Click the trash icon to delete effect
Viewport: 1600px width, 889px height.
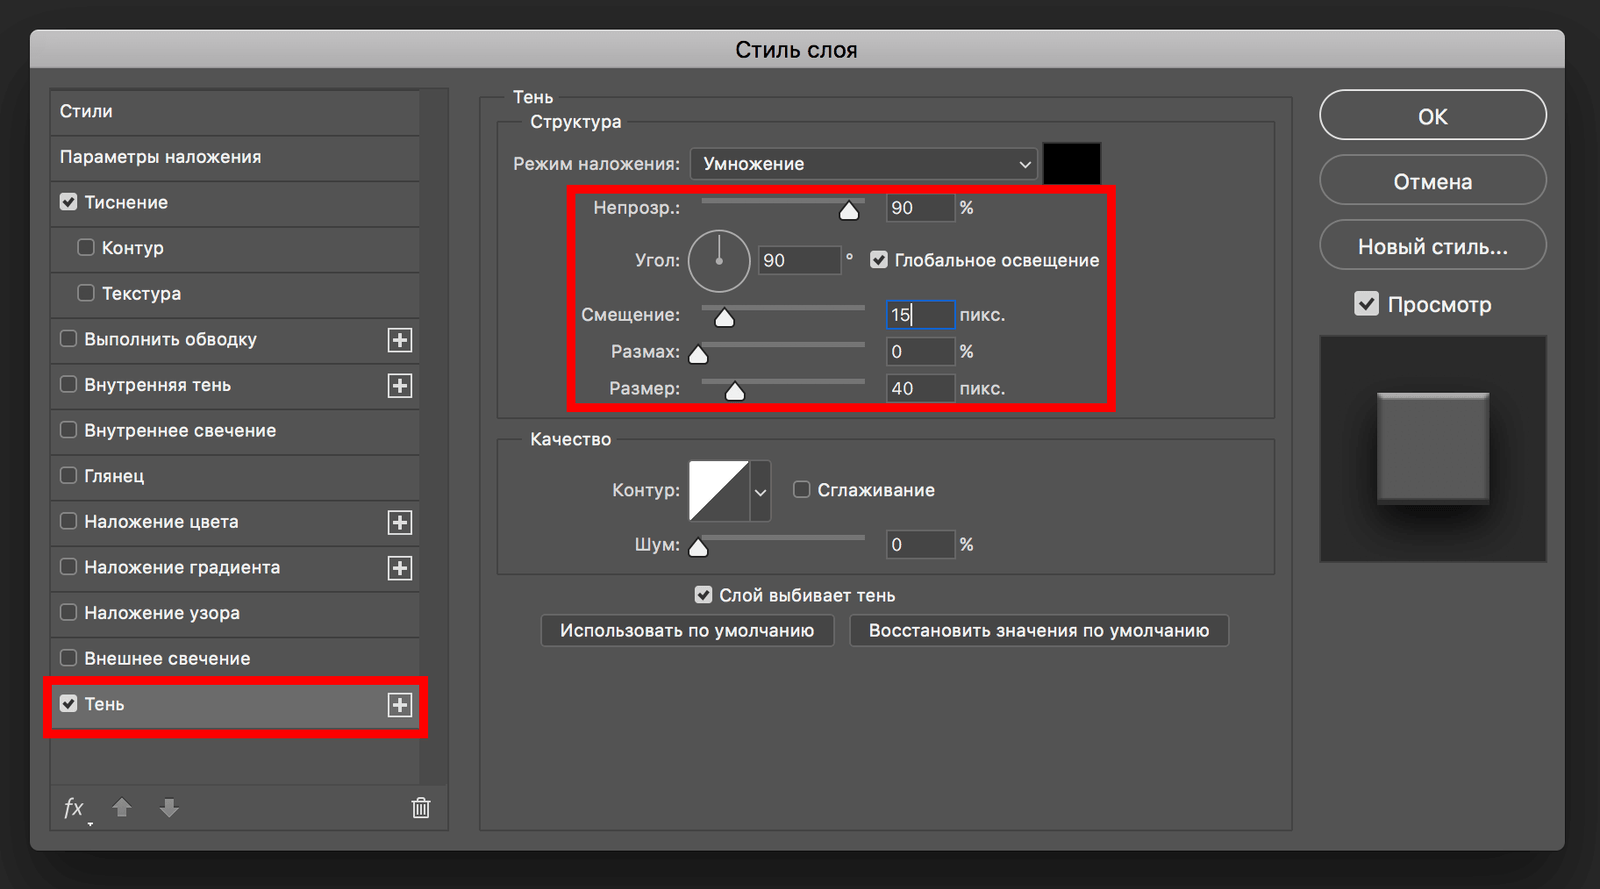tap(421, 808)
